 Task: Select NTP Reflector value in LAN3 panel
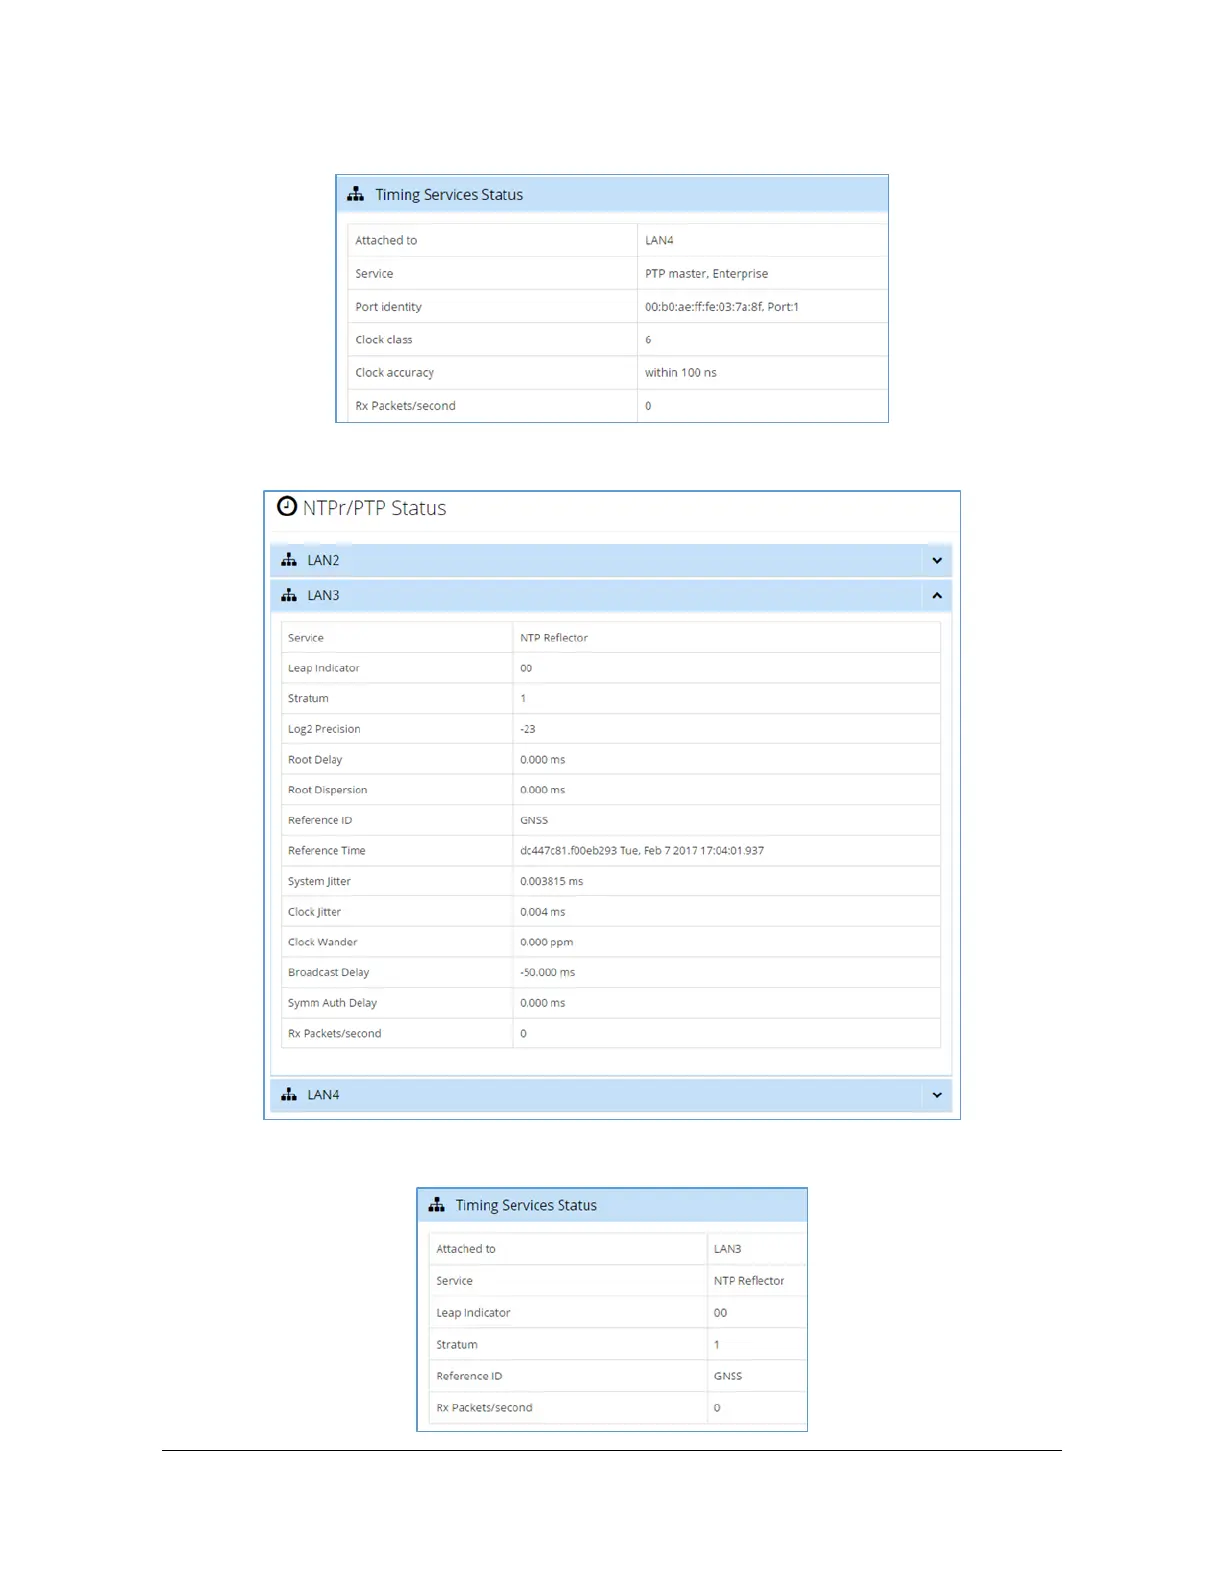tap(554, 638)
